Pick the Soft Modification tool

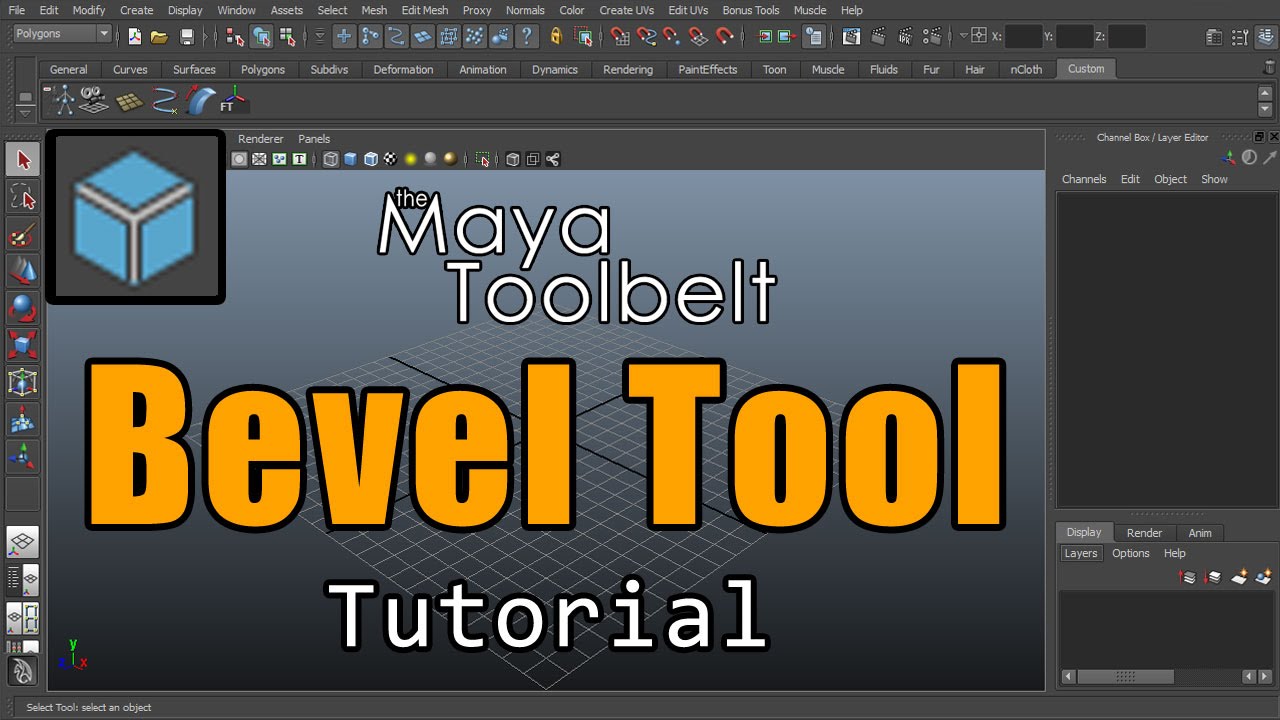pos(23,420)
